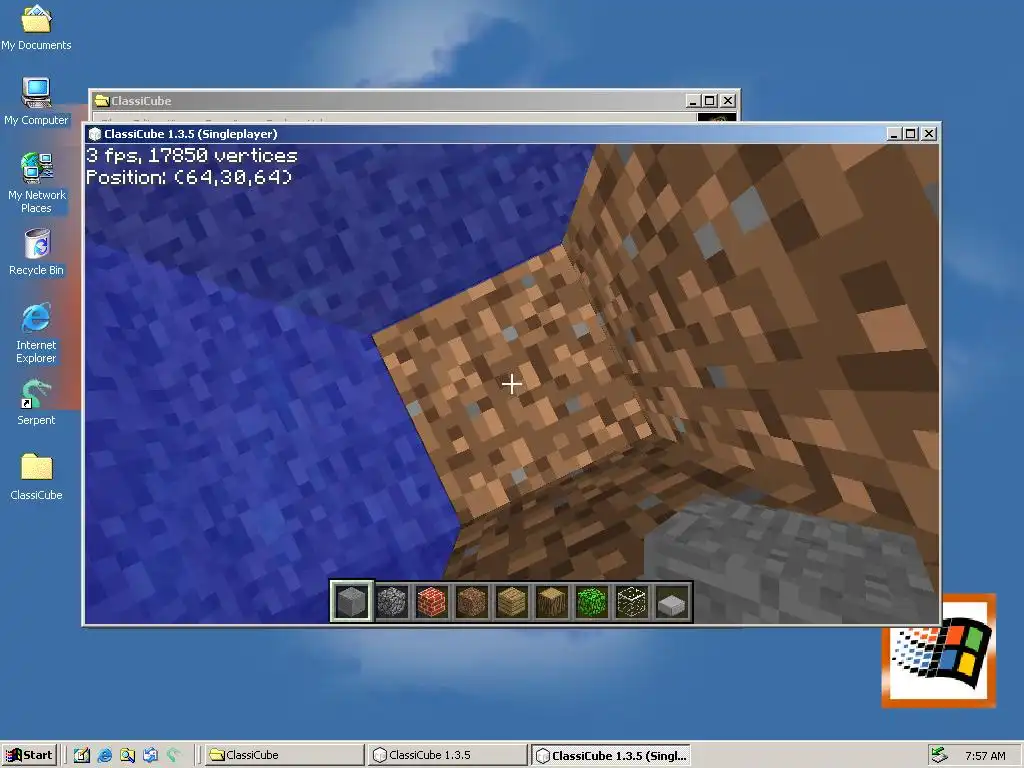Click the Internet Explorer quick launch icon
Screen dimensions: 1024x768
click(x=104, y=755)
